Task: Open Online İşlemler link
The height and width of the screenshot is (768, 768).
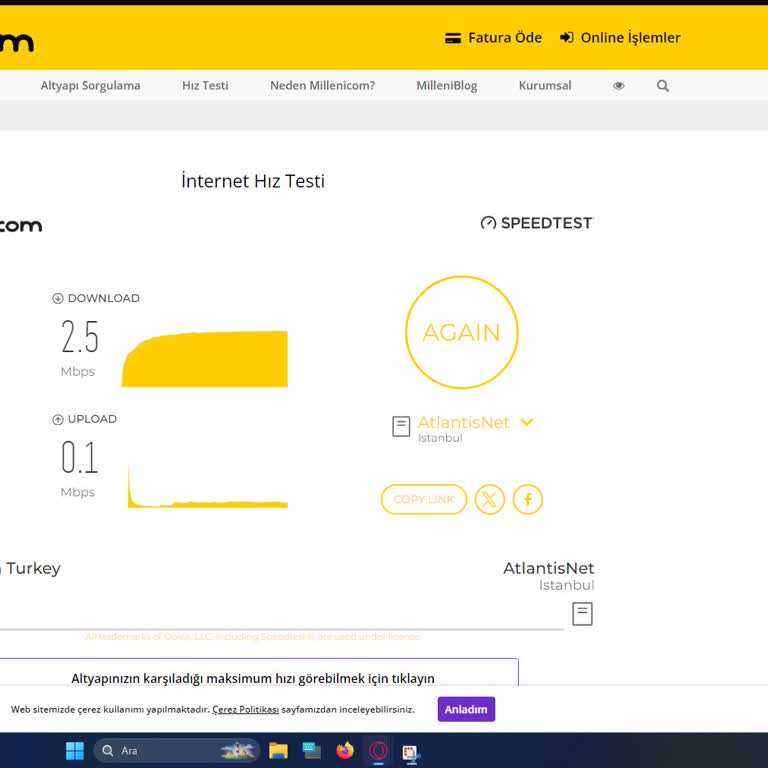Action: [620, 38]
